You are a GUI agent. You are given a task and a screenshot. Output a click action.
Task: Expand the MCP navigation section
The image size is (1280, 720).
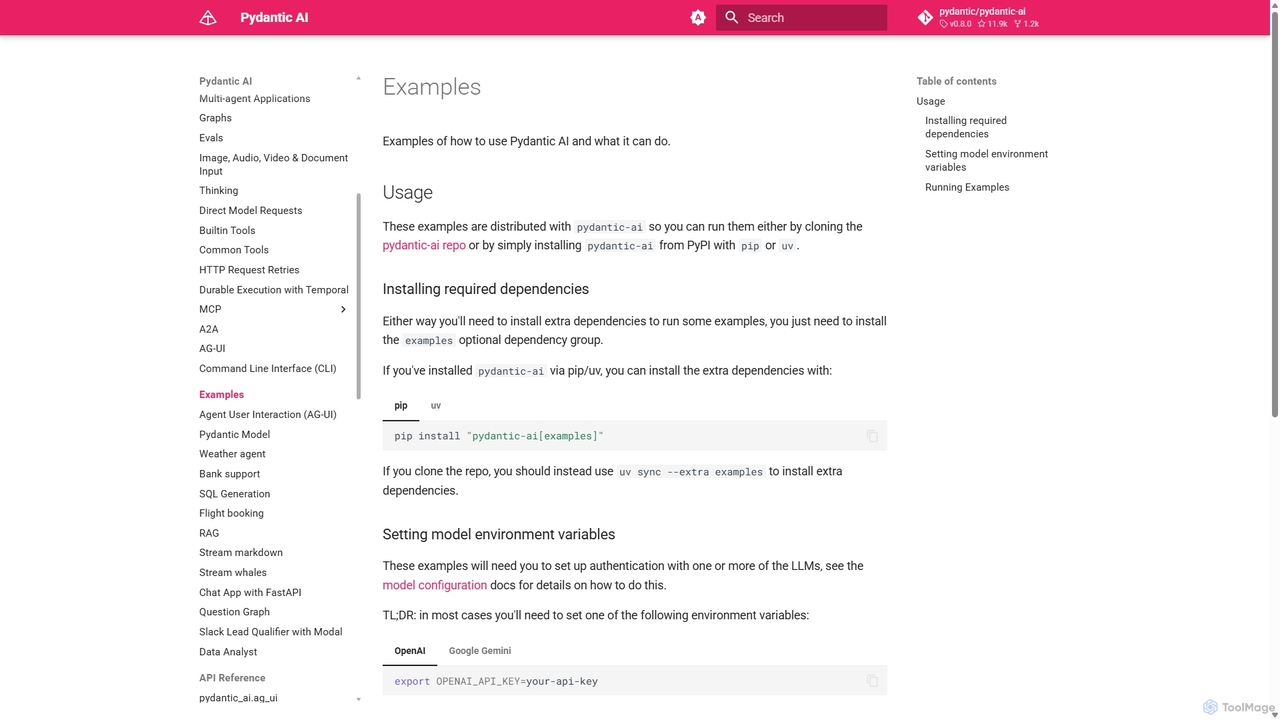[343, 309]
